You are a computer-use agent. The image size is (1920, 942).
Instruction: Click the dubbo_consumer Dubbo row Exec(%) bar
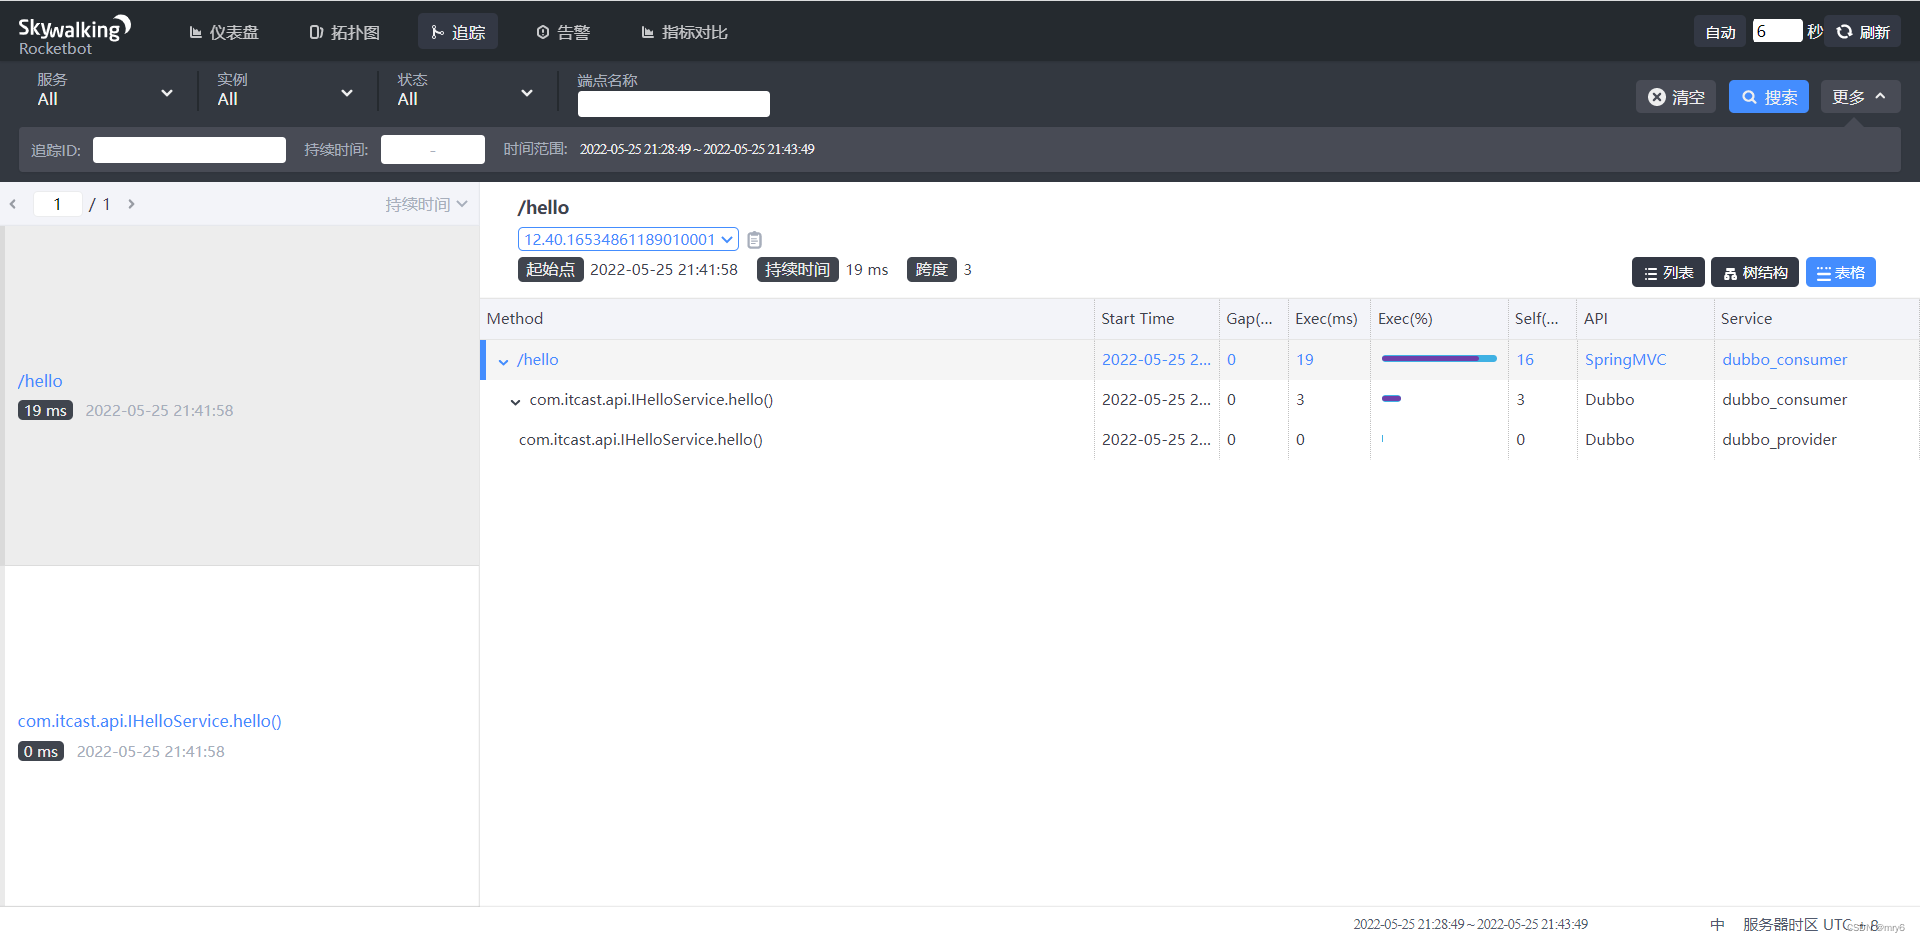pyautogui.click(x=1391, y=398)
